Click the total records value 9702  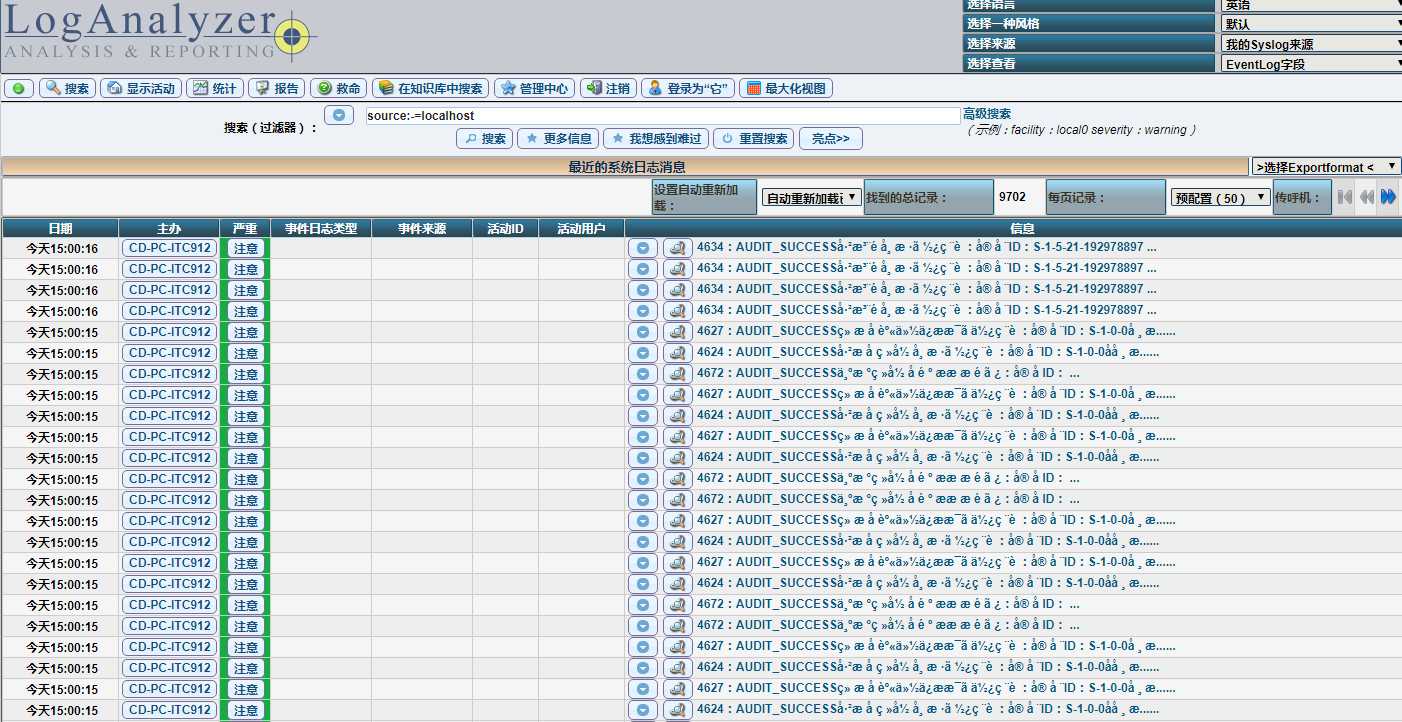pos(1012,197)
